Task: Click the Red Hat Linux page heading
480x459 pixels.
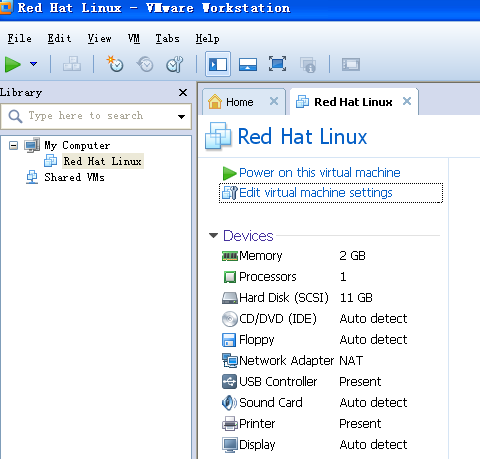Action: tap(302, 137)
